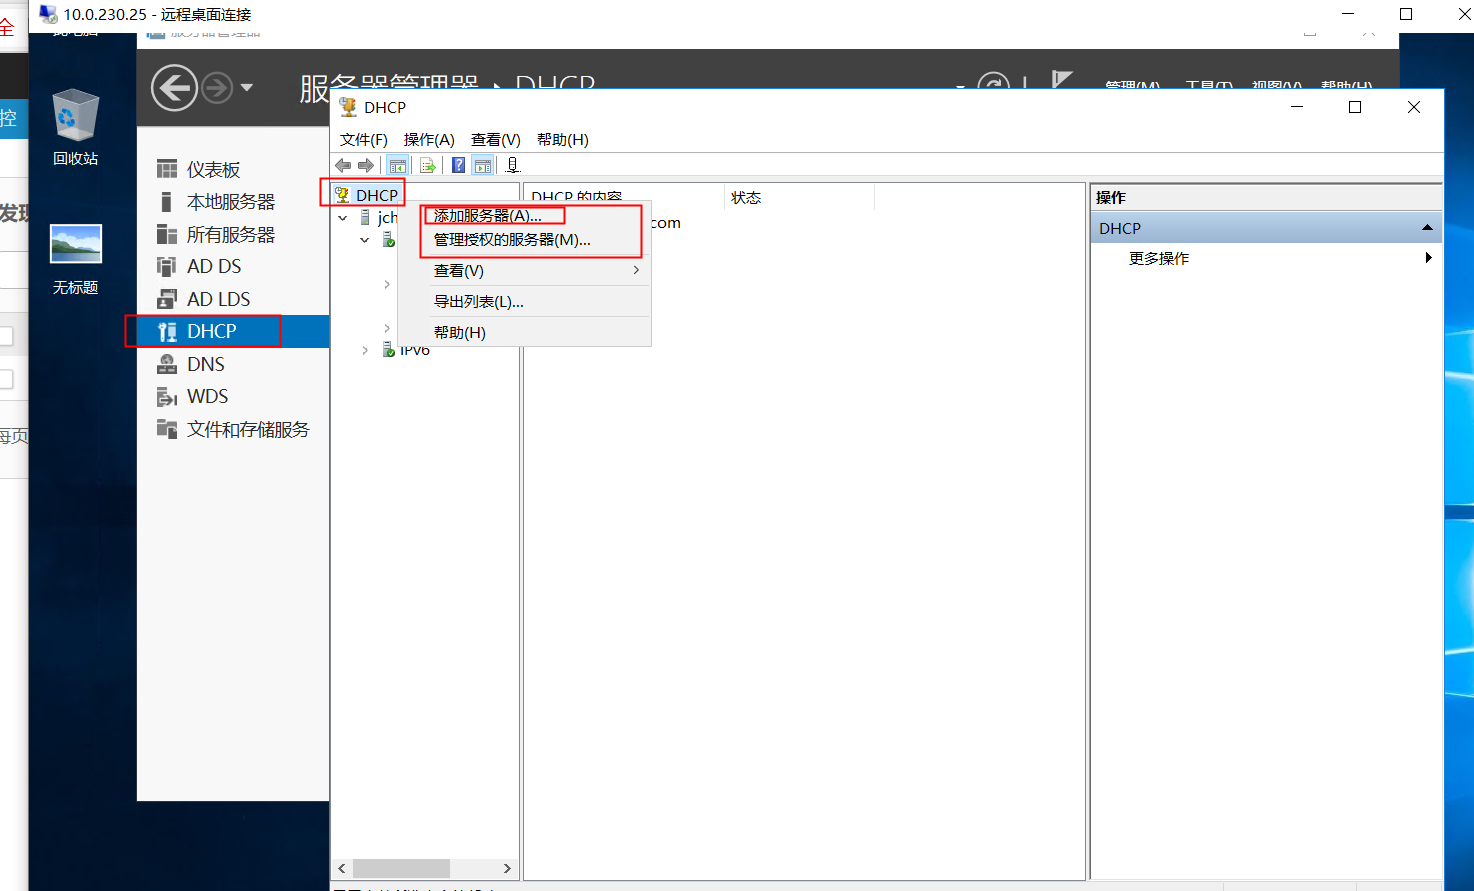
Task: Choose 导出列表(L)... in context menu
Action: pyautogui.click(x=524, y=301)
